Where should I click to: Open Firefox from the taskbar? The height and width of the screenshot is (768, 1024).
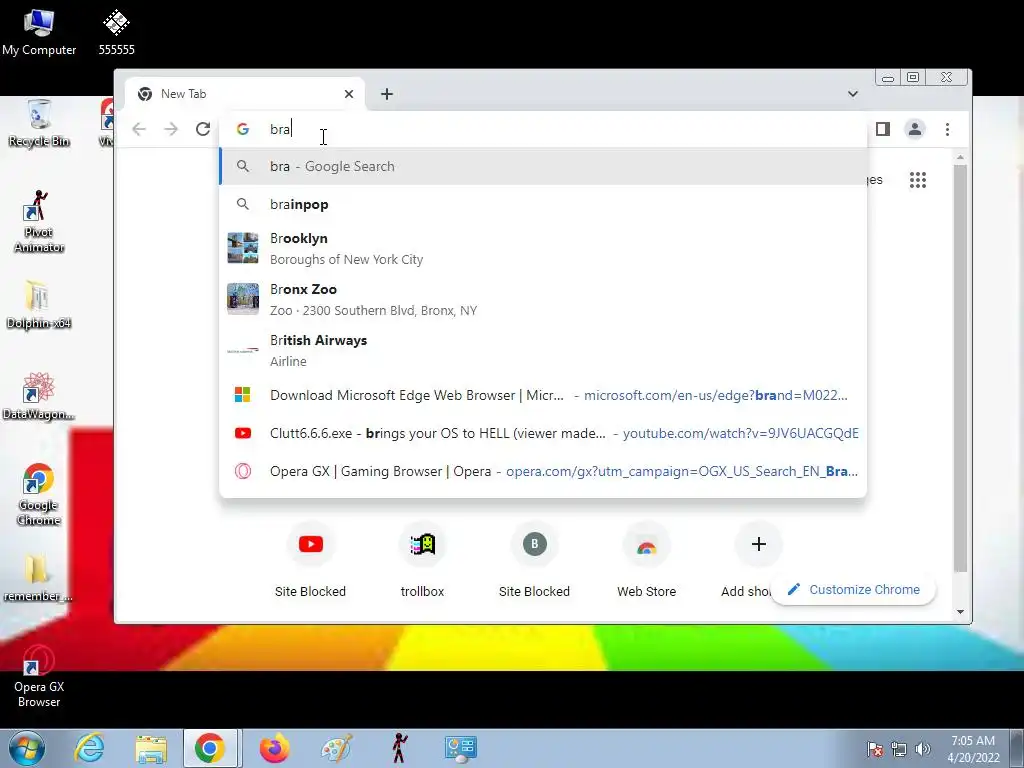click(x=274, y=748)
